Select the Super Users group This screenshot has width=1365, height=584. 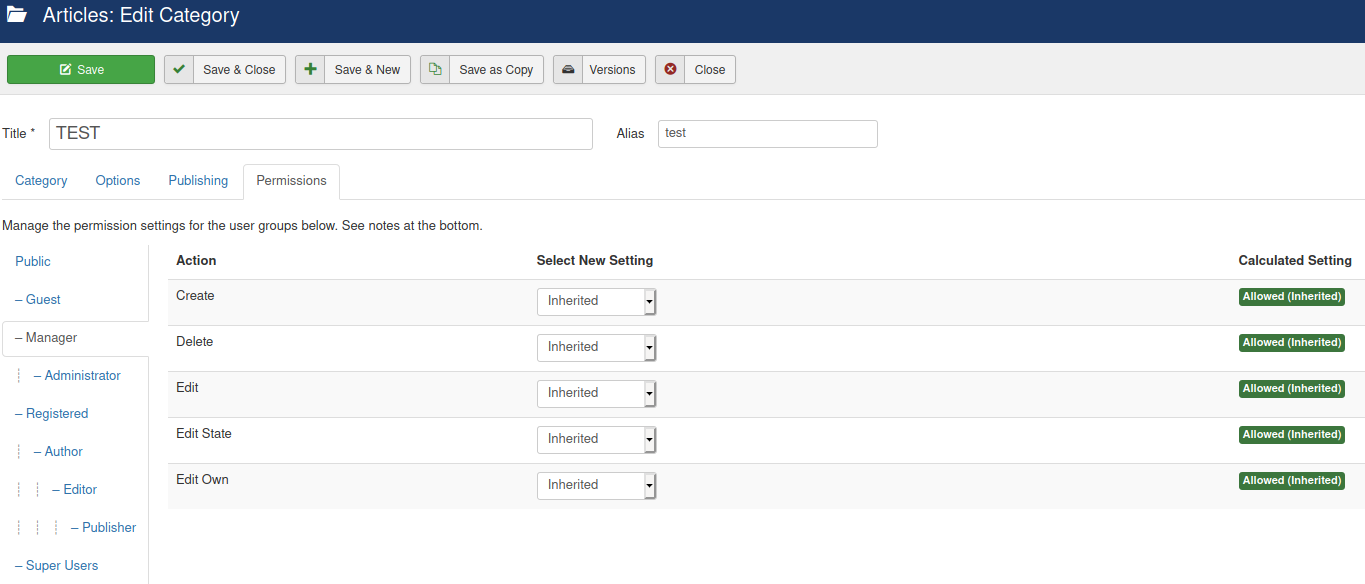tap(62, 566)
